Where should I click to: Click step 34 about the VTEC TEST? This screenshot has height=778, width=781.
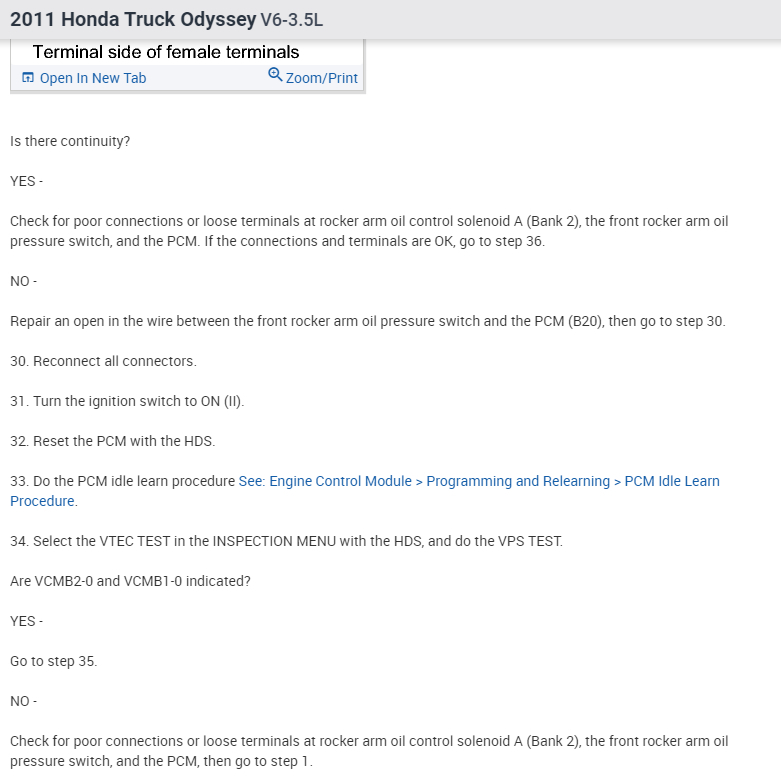pyautogui.click(x=286, y=541)
